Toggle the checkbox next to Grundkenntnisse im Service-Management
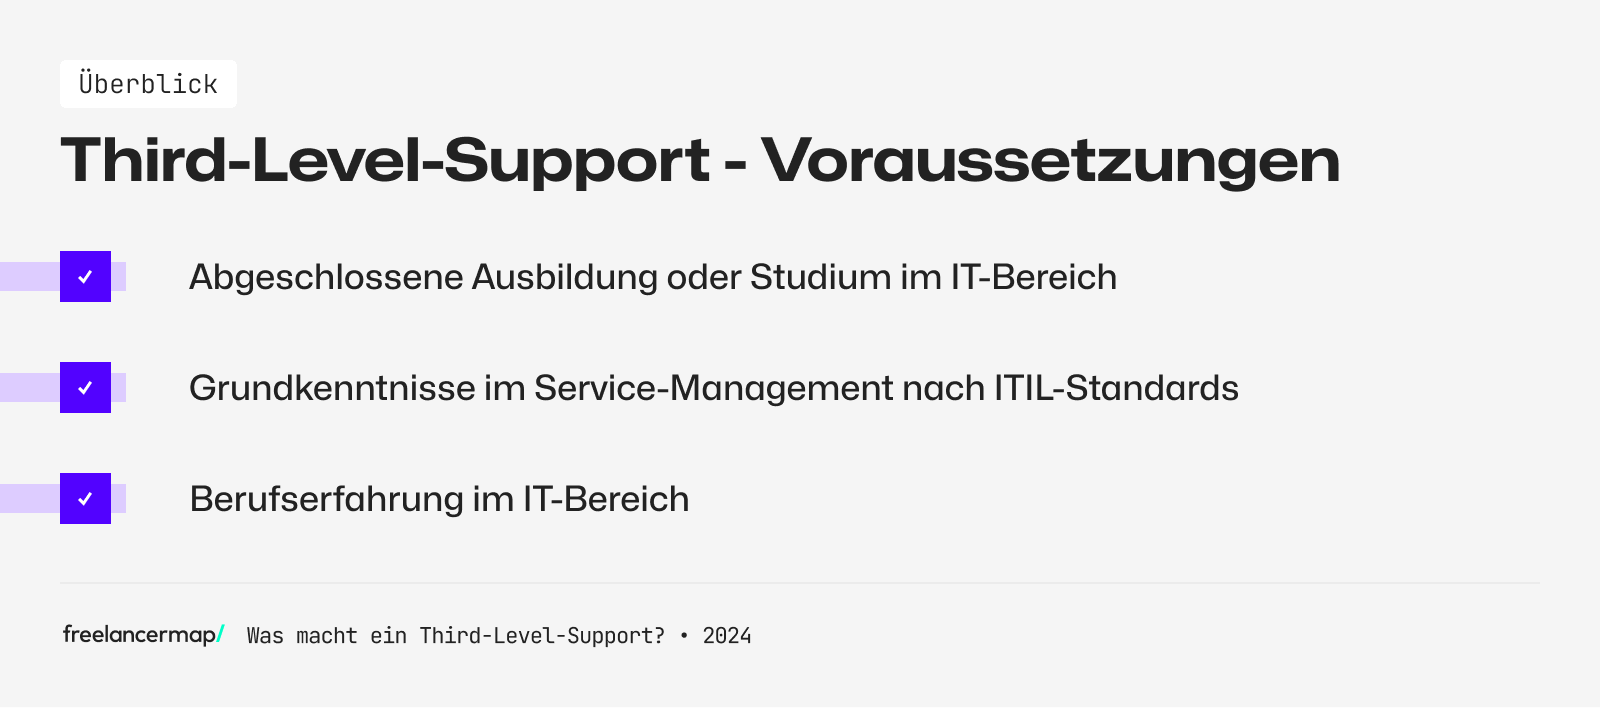 [85, 388]
